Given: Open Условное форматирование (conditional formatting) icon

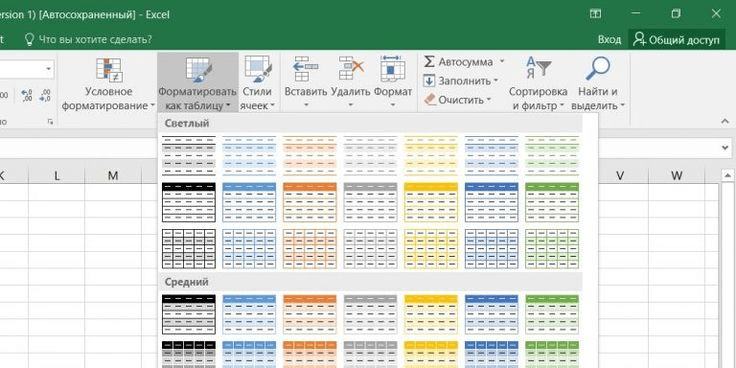Looking at the screenshot, I should pyautogui.click(x=109, y=70).
